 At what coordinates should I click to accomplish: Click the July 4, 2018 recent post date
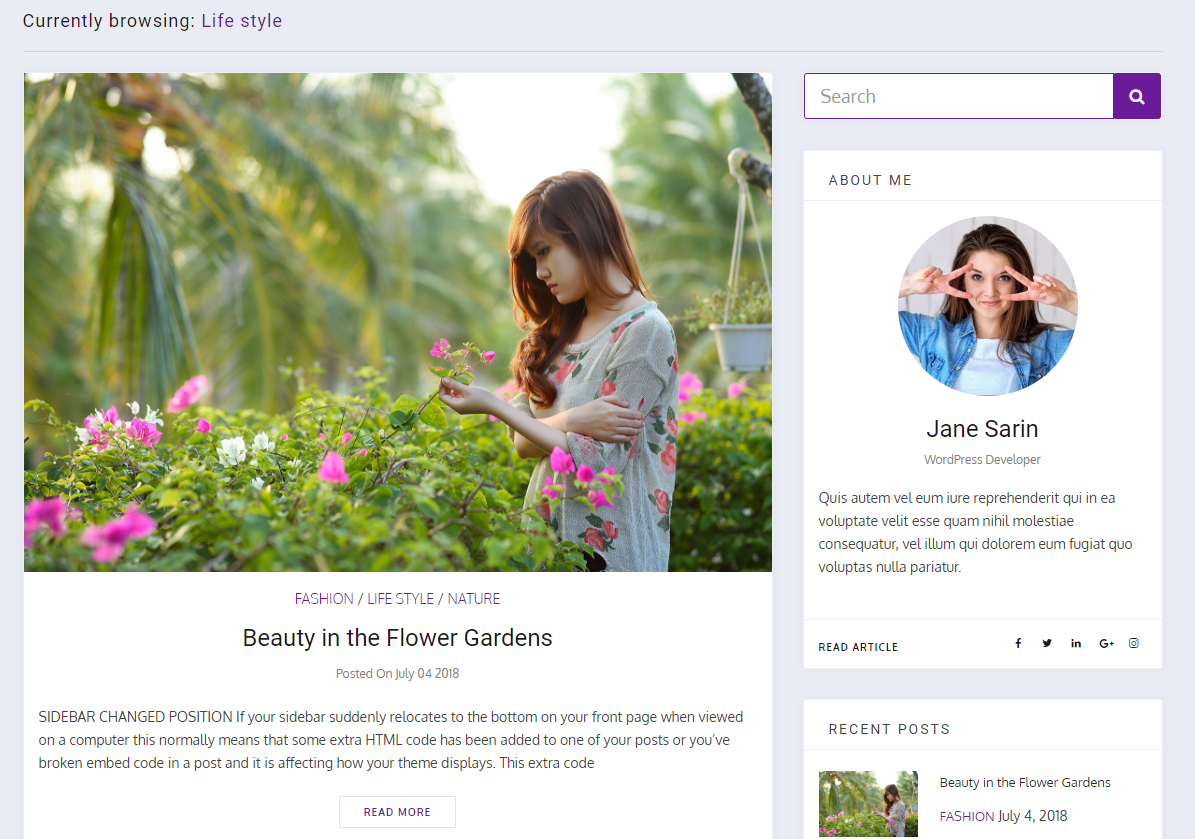click(1033, 816)
